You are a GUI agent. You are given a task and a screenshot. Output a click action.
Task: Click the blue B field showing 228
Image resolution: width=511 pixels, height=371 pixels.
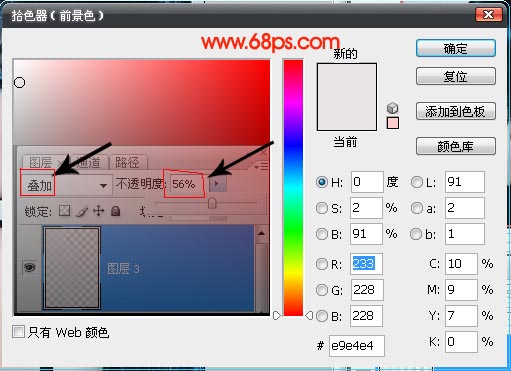click(366, 316)
